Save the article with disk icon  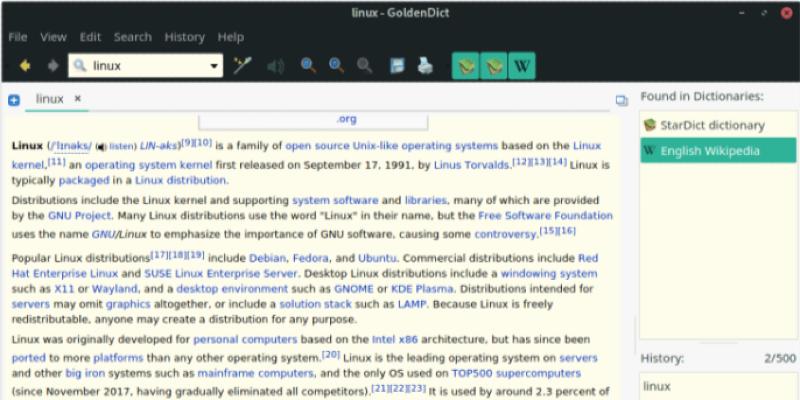(397, 67)
